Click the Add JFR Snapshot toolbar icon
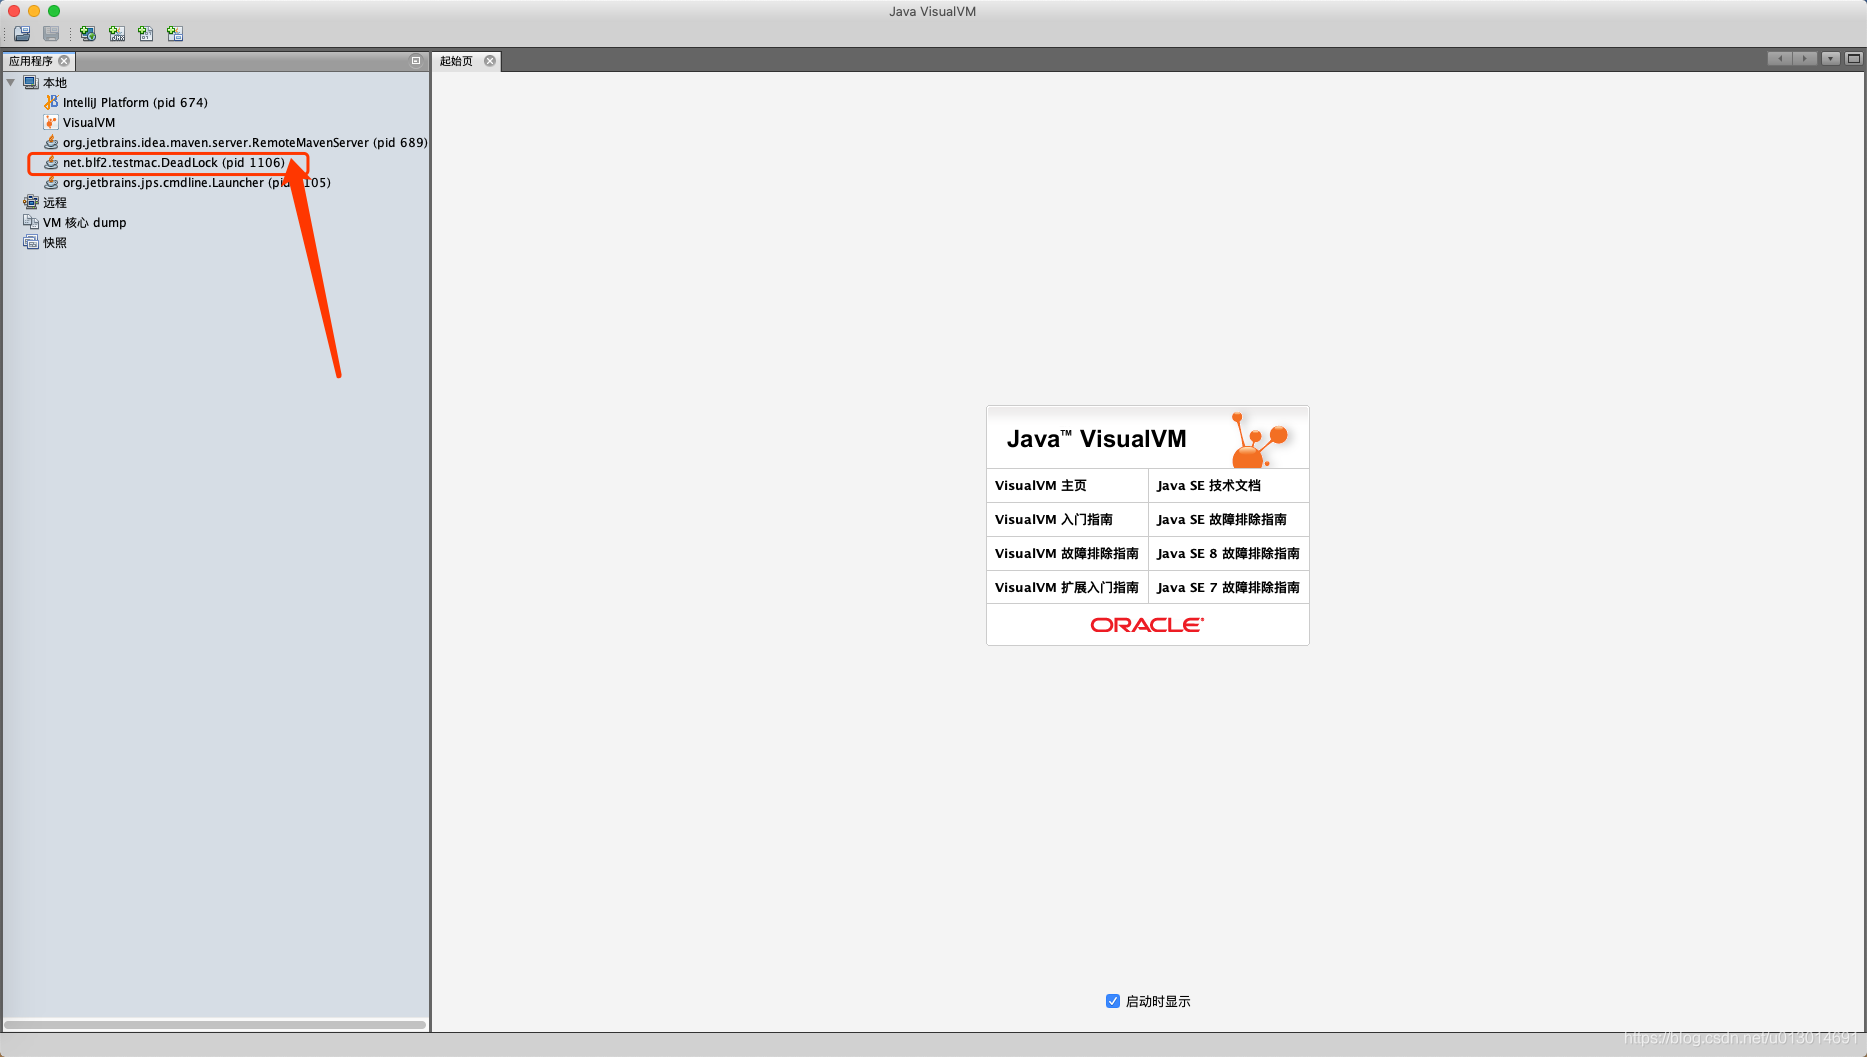Image resolution: width=1867 pixels, height=1057 pixels. (x=175, y=34)
